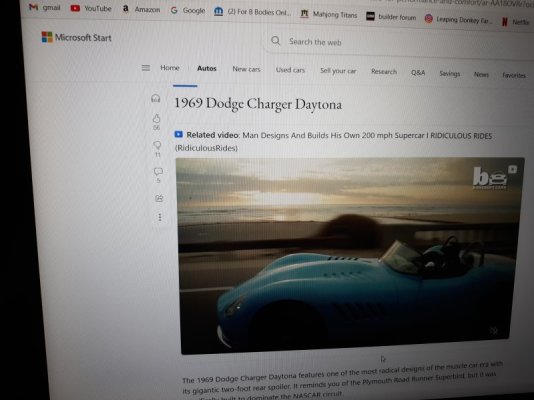534x400 pixels.
Task: Click the headphones listen-to-article icon
Action: (x=156, y=99)
